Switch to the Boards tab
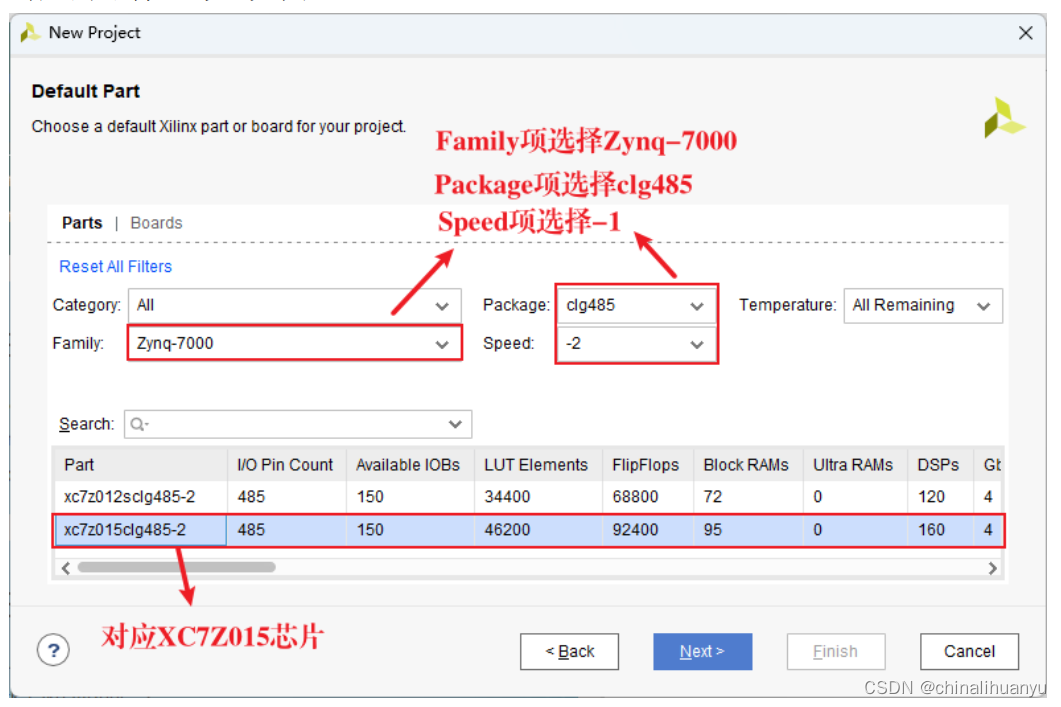The height and width of the screenshot is (707, 1061). click(x=156, y=223)
